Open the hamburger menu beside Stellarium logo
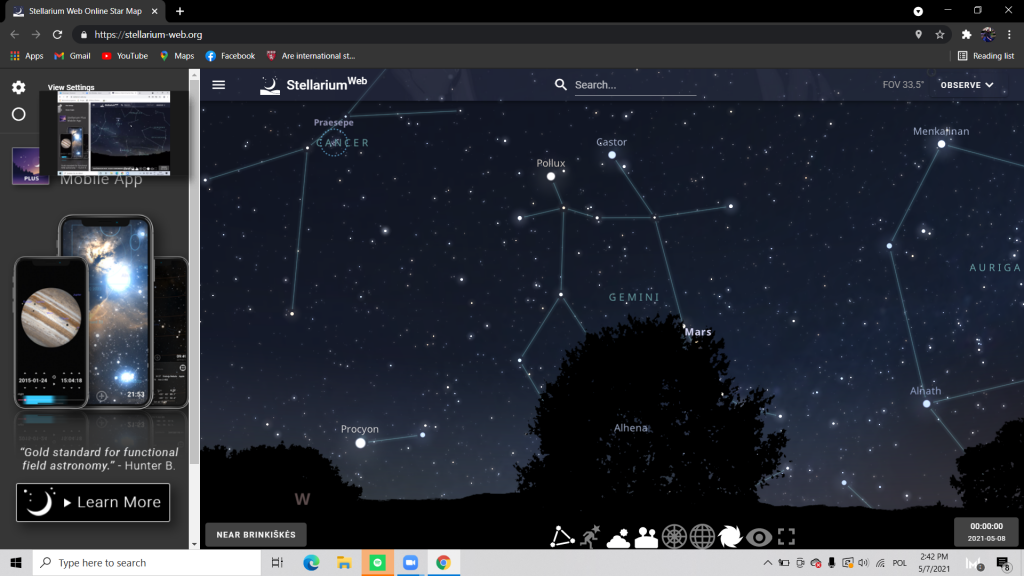This screenshot has width=1024, height=576. 219,85
